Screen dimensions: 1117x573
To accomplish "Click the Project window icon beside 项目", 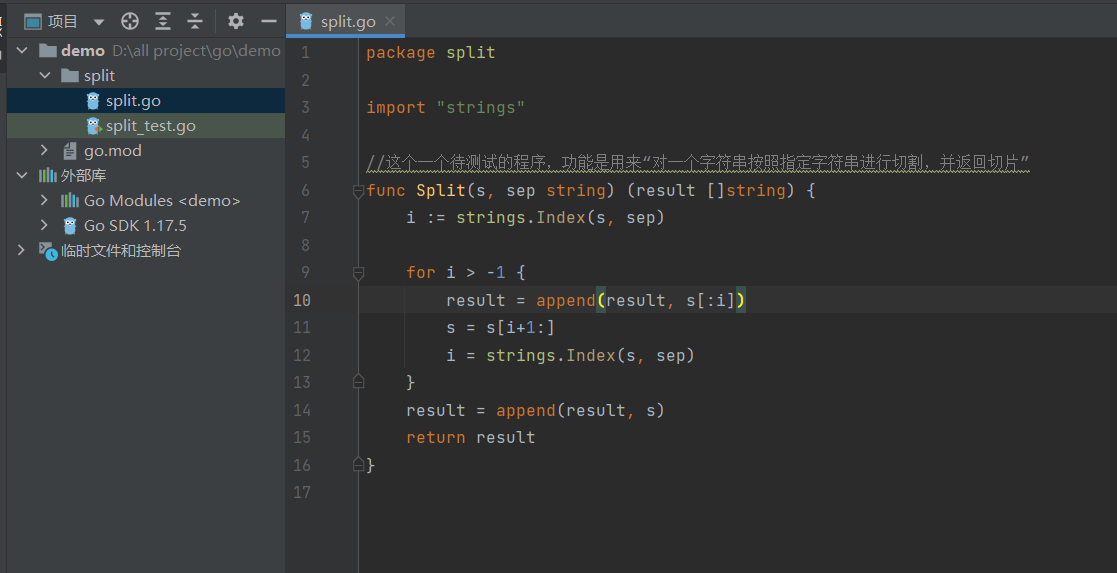I will tap(33, 21).
